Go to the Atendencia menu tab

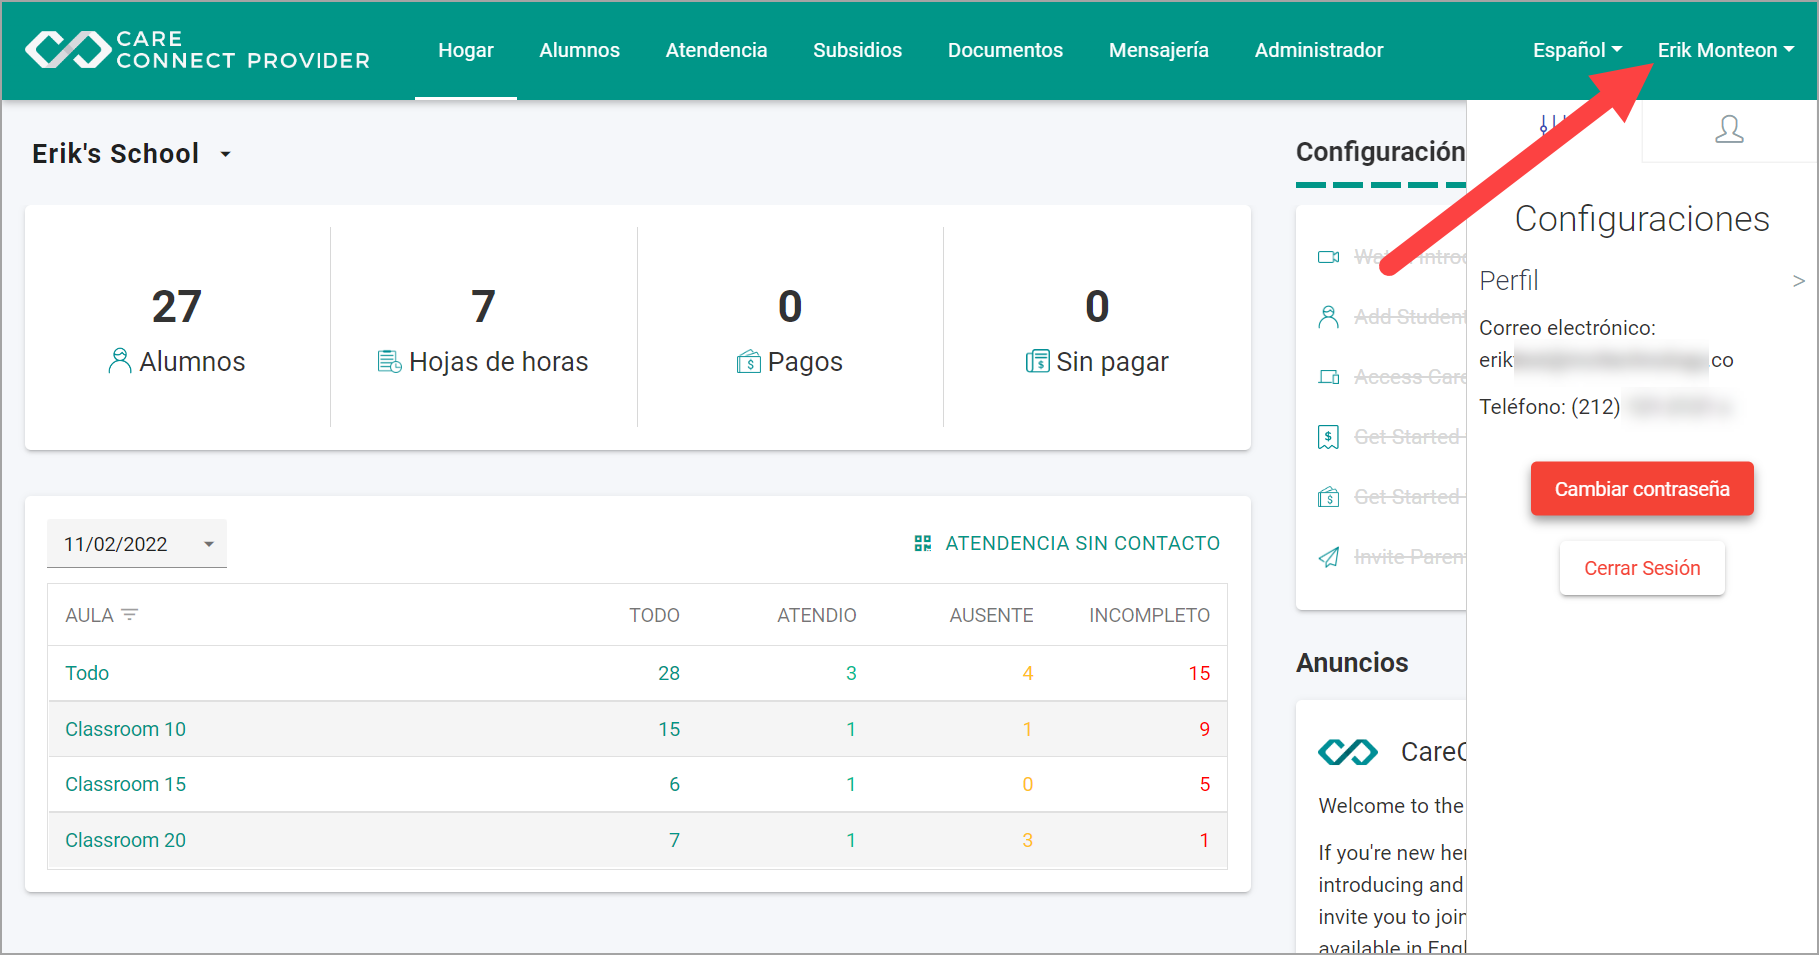[x=716, y=50]
